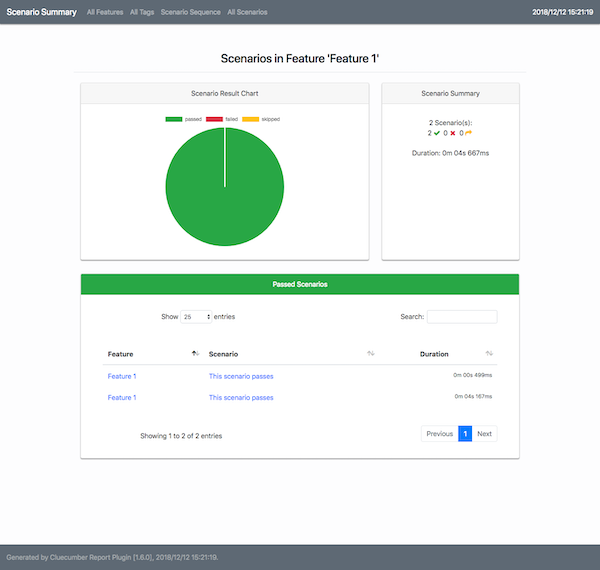Click the 'Generated by Cluecumber Report Plugin' footer text
Screen dimensions: 600x570
[112, 557]
